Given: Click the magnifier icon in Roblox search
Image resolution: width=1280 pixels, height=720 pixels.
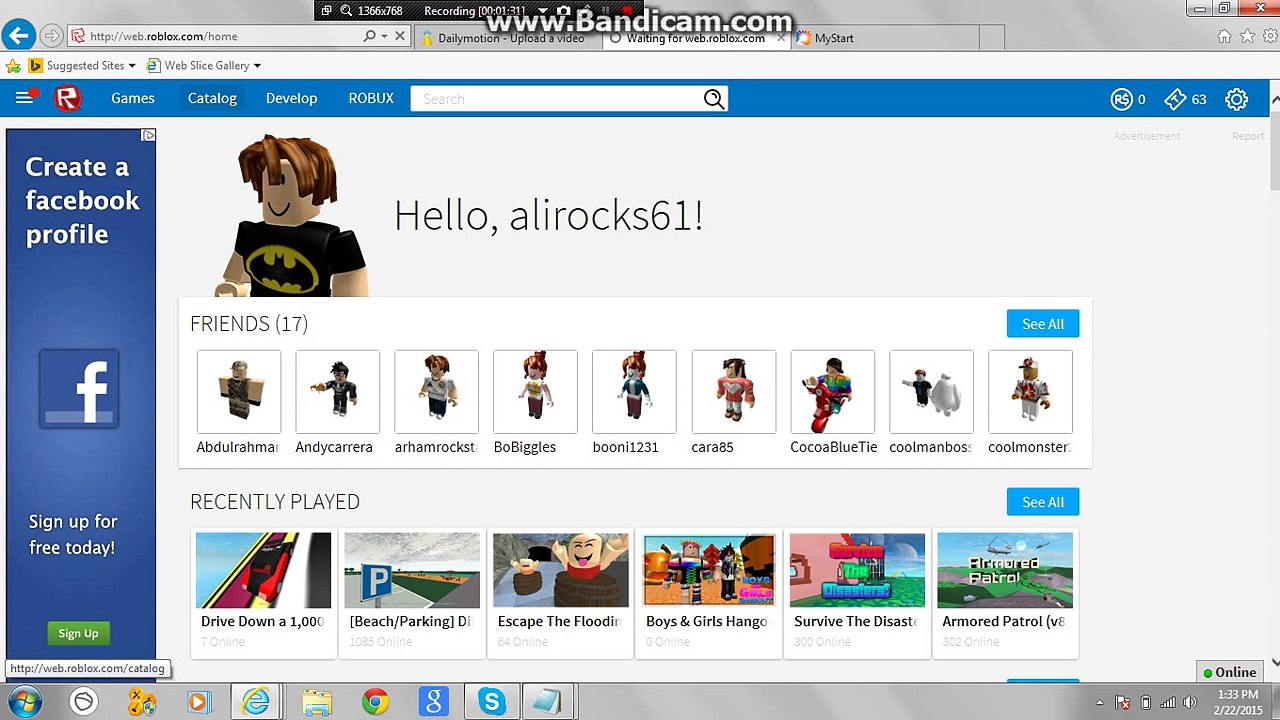Looking at the screenshot, I should [713, 99].
